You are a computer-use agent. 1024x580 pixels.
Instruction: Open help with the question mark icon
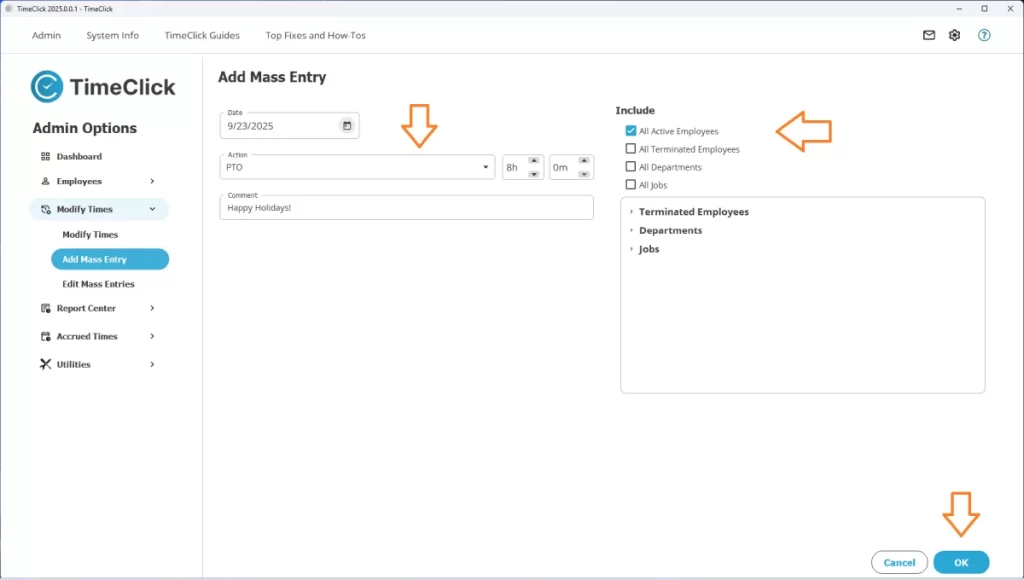(983, 35)
